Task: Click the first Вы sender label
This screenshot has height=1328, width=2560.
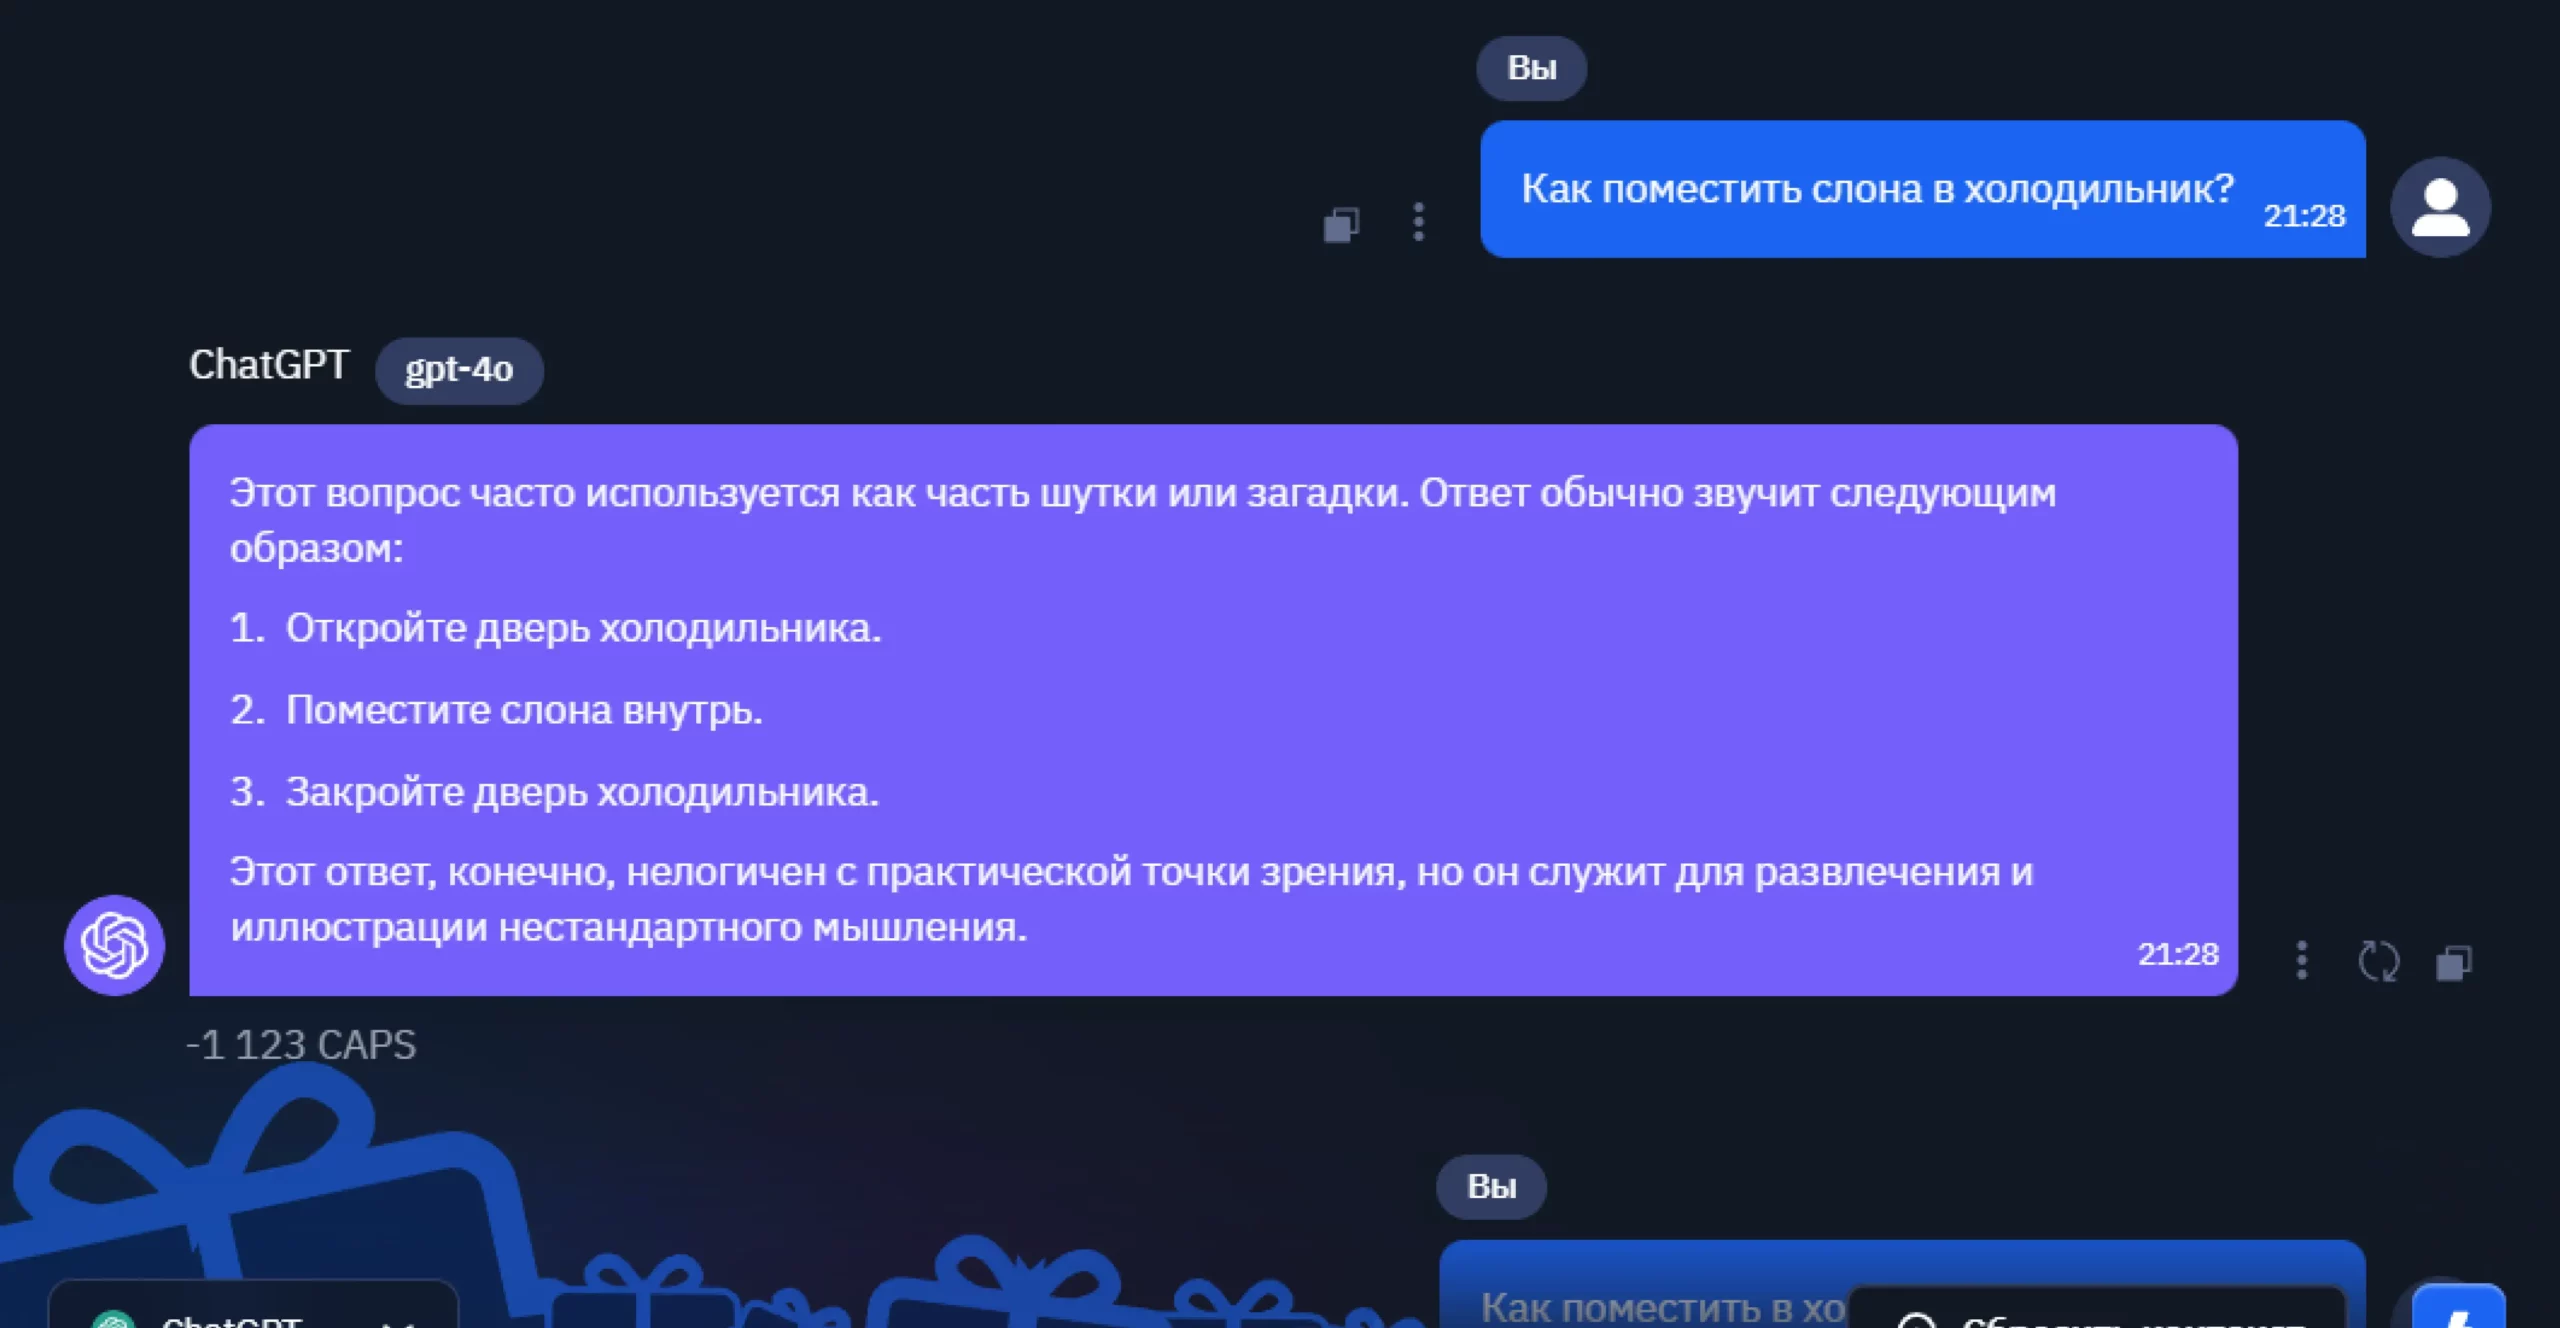Action: pos(1531,68)
